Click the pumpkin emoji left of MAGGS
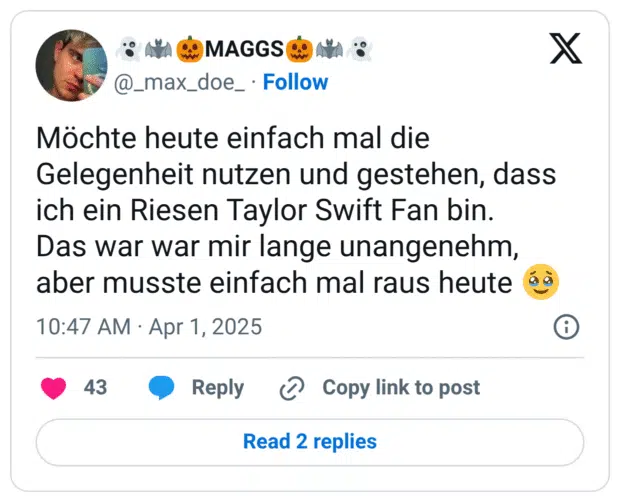The height and width of the screenshot is (502, 620). pos(189,48)
